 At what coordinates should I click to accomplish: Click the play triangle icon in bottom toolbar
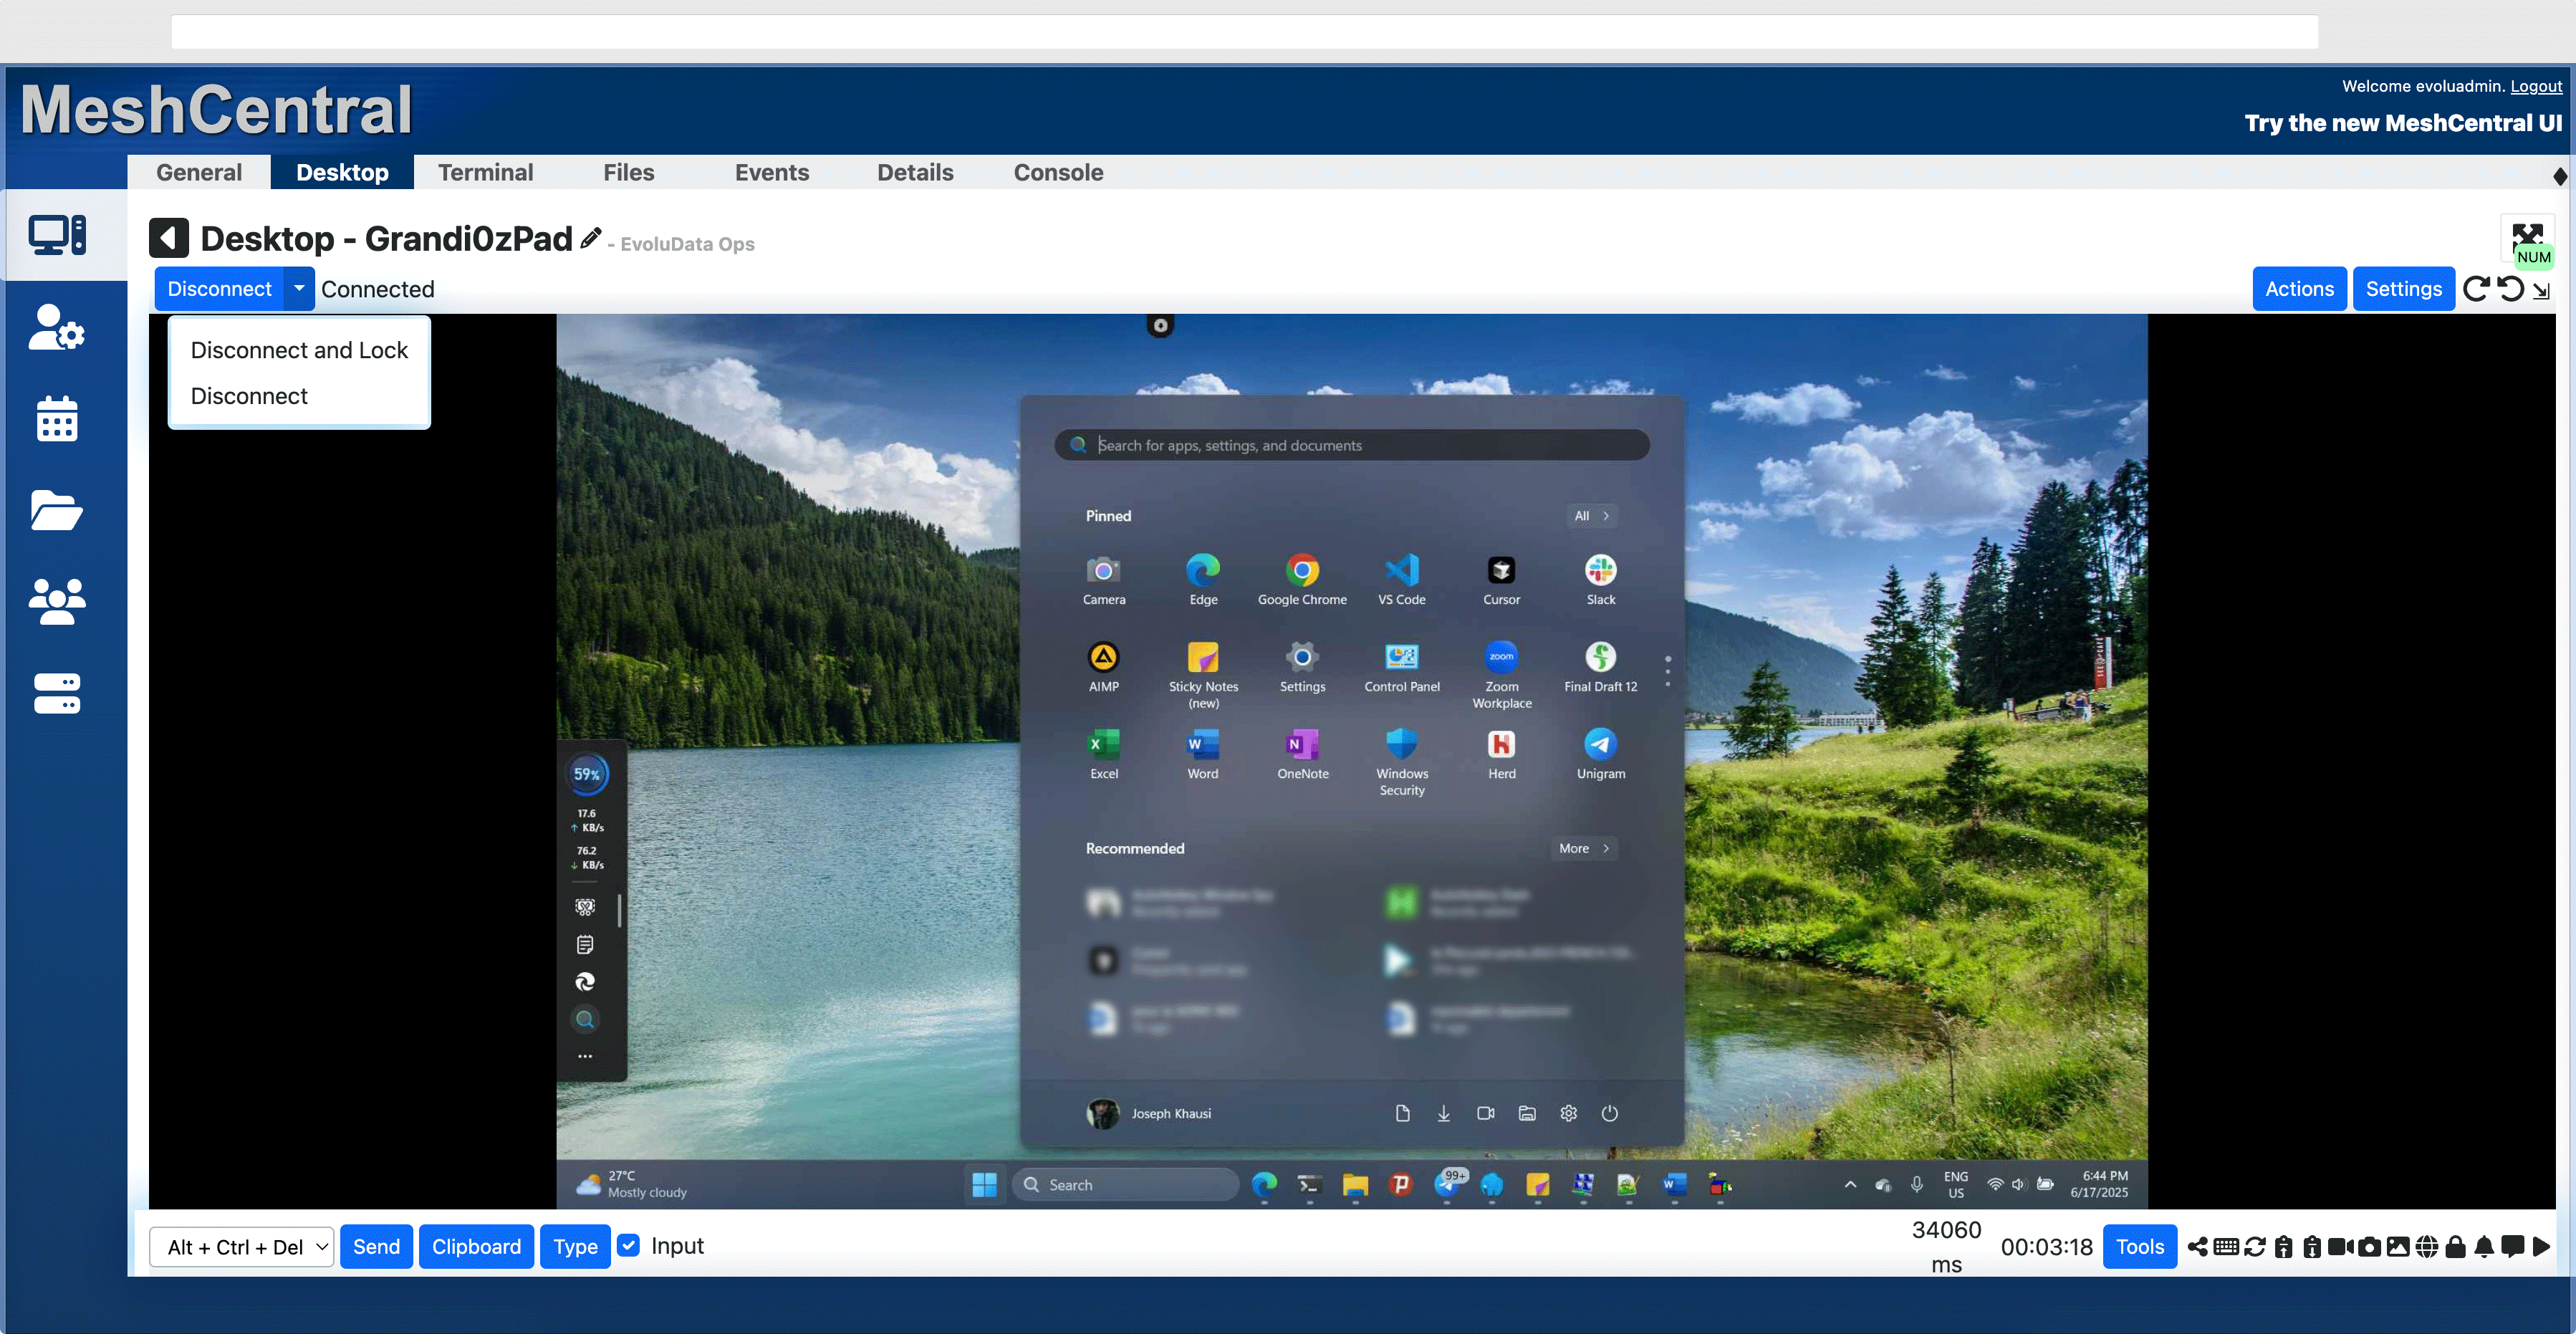tap(2541, 1247)
